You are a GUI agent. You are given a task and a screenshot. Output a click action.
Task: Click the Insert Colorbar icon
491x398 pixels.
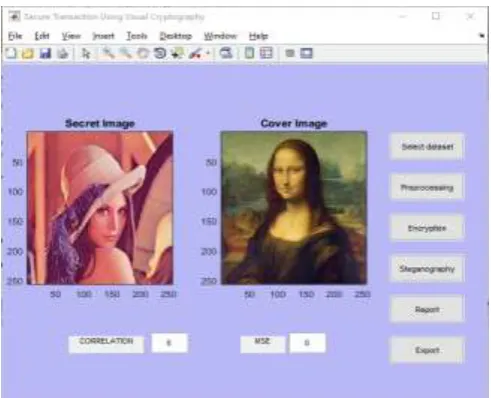click(x=249, y=53)
